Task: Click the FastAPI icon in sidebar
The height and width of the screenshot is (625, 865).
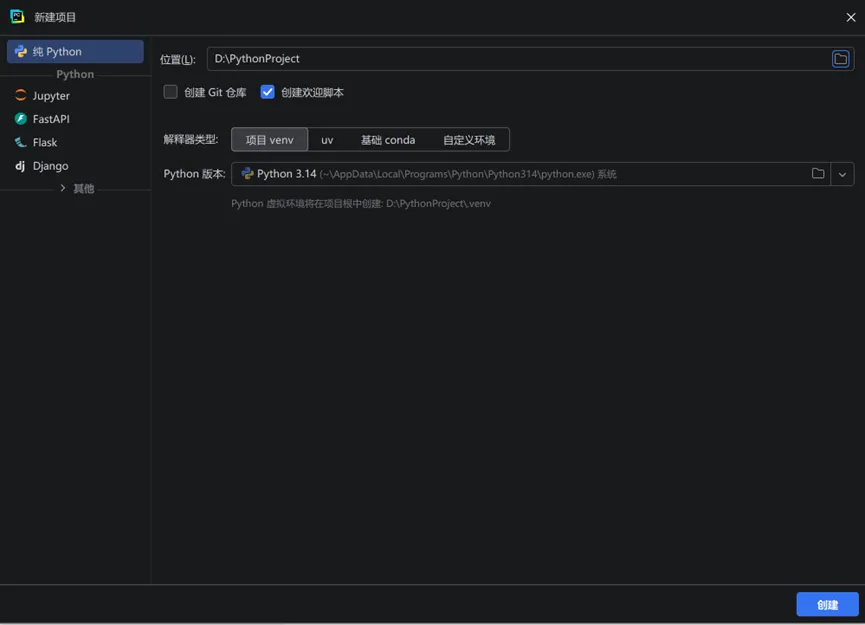Action: coord(20,119)
